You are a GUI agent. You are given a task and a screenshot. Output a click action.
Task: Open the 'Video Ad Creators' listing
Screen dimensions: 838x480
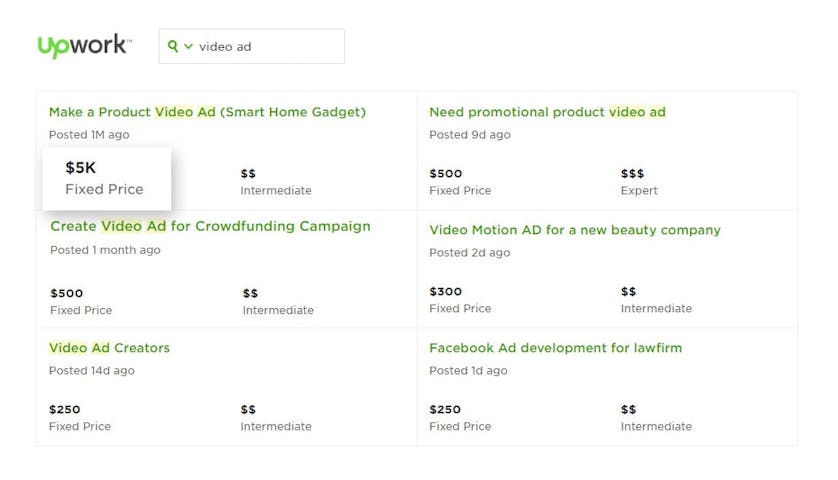[109, 348]
